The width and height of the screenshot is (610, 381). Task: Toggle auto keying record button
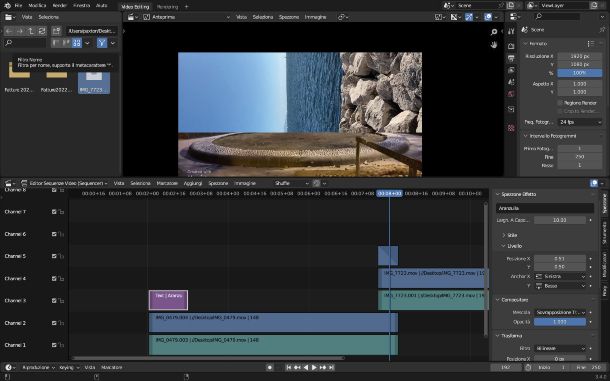(x=270, y=367)
